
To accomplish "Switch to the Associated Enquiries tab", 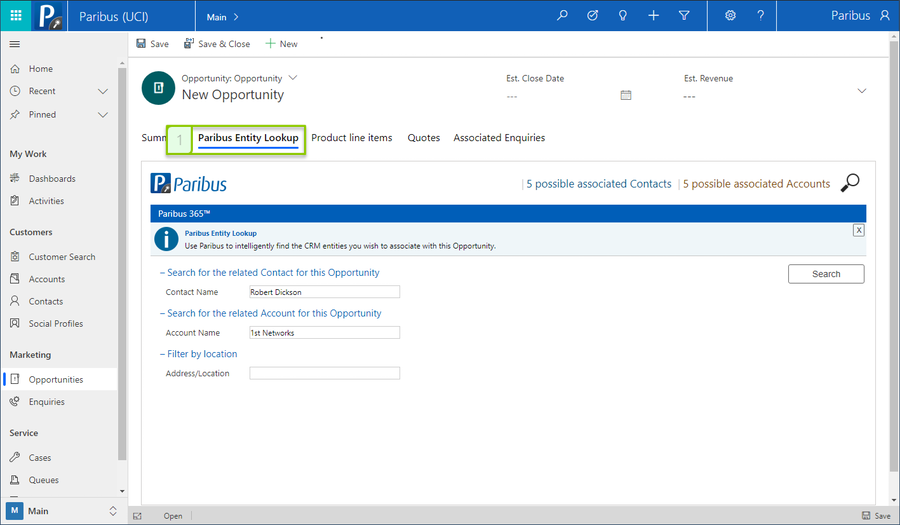I will tap(499, 138).
